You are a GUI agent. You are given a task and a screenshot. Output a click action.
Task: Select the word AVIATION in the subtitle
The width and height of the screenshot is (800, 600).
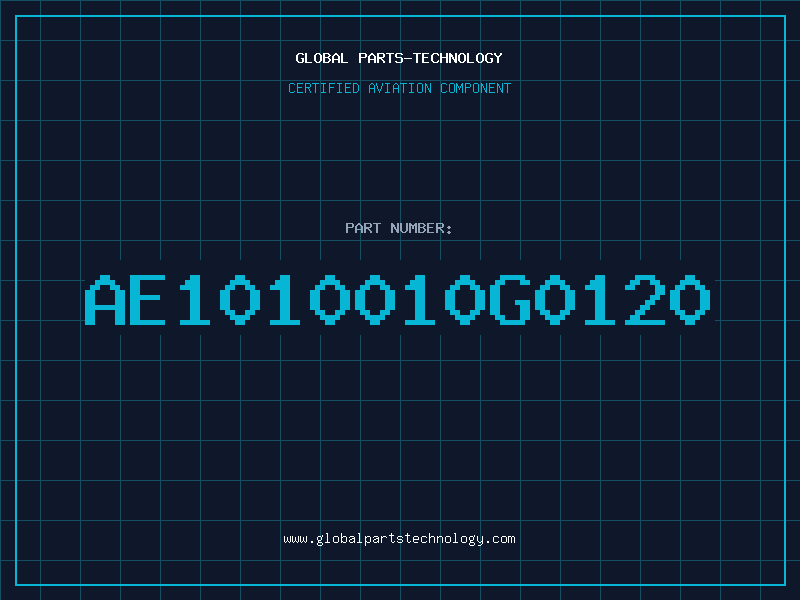[399, 88]
